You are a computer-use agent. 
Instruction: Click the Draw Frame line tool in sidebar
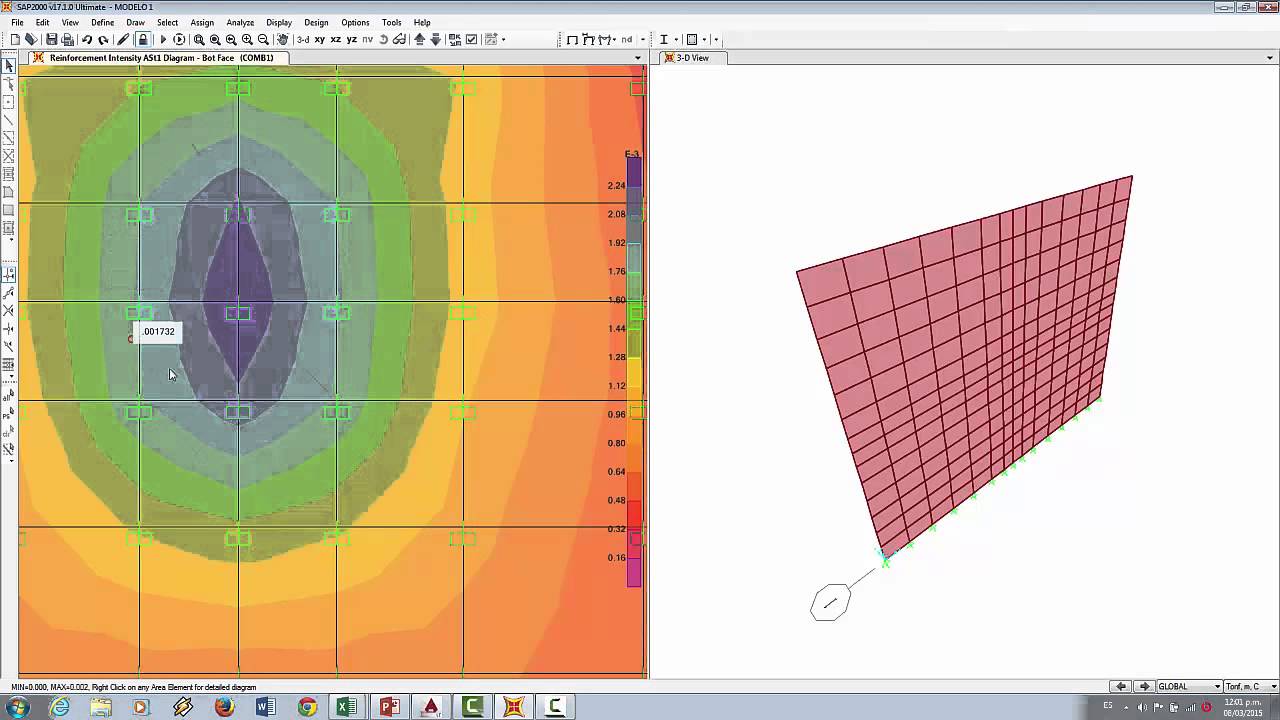9,120
